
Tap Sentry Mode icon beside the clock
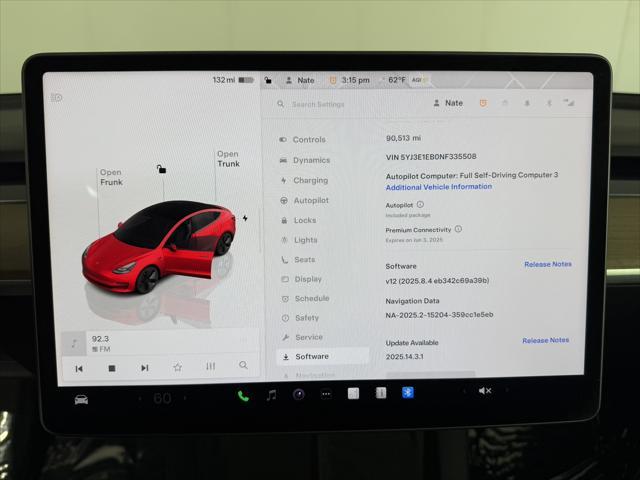click(333, 80)
